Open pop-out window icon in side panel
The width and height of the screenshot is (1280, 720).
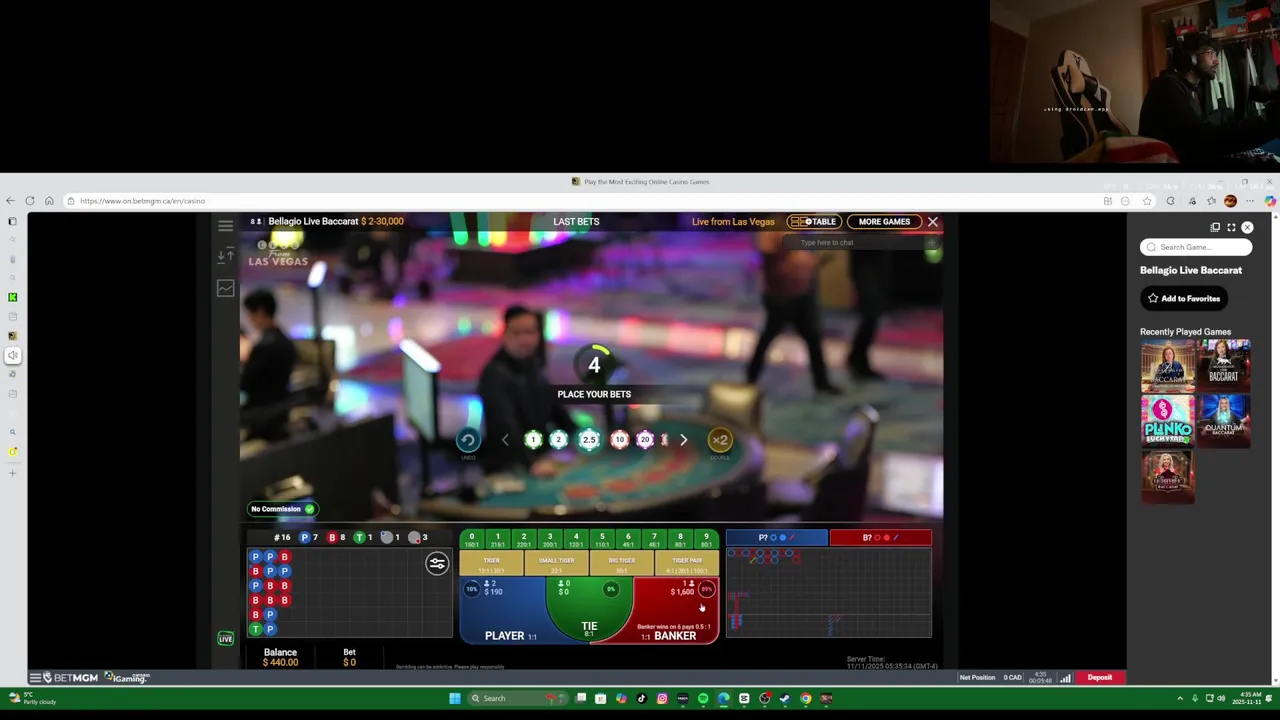pyautogui.click(x=1215, y=228)
